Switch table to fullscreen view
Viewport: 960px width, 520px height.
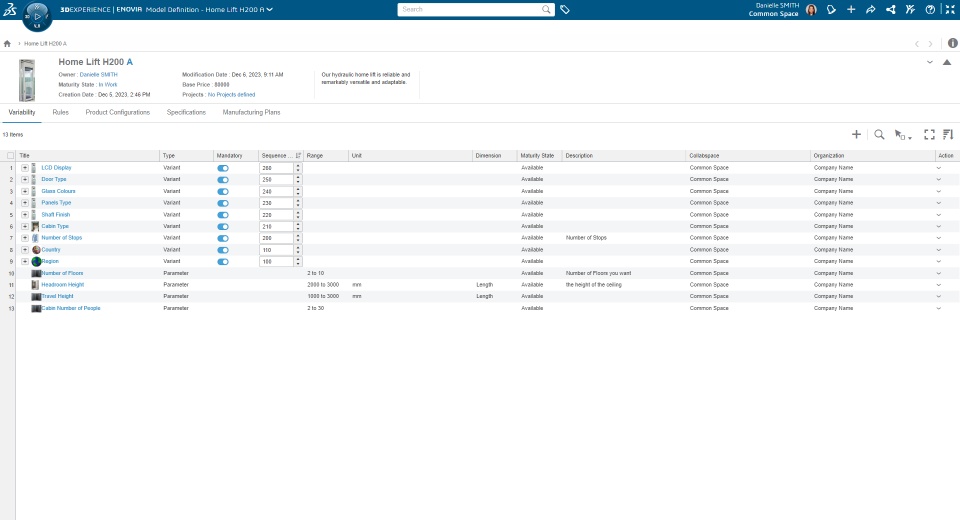coord(929,135)
